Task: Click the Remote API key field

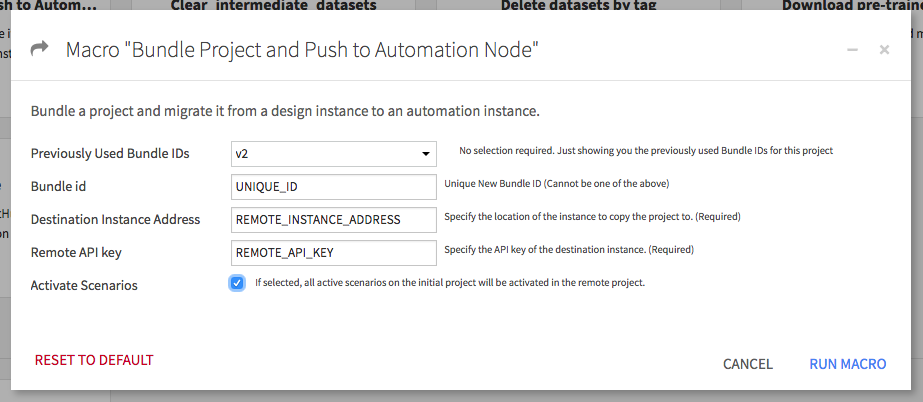Action: (334, 253)
